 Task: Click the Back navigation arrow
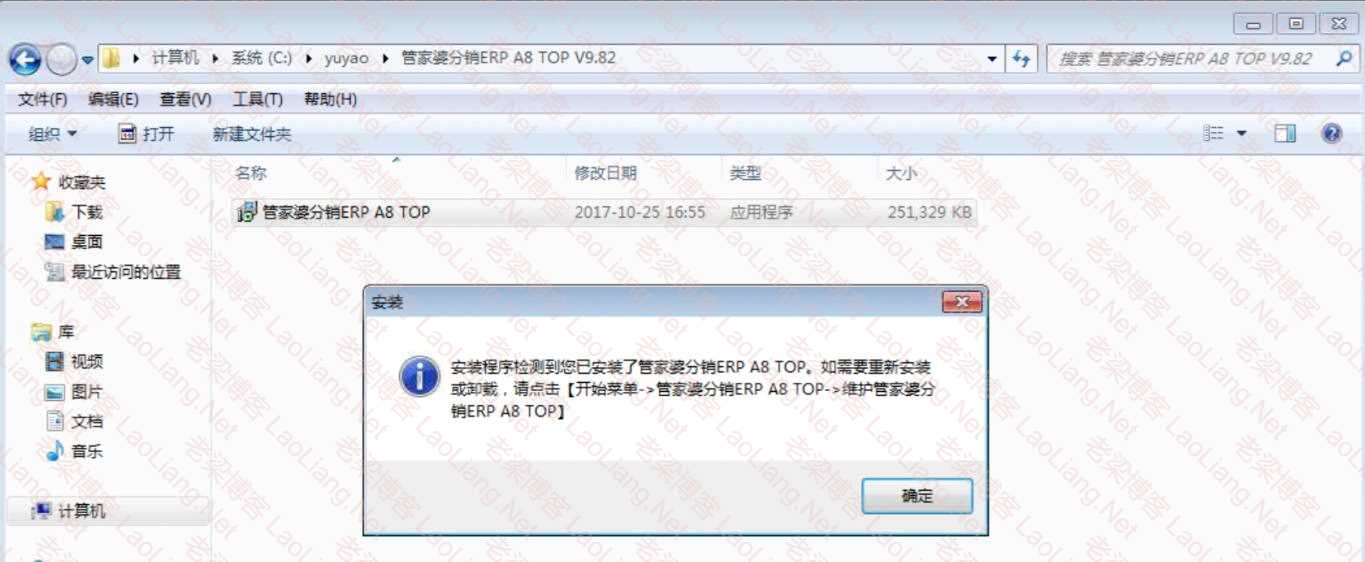tap(24, 60)
